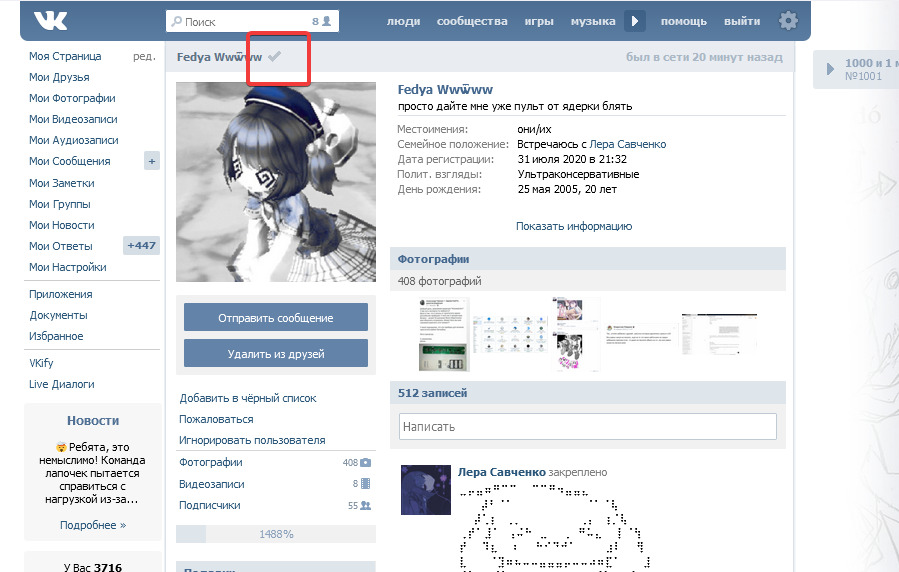Viewport: 899px width, 572px height.
Task: Click the pinned post author's avatar
Action: pos(426,490)
